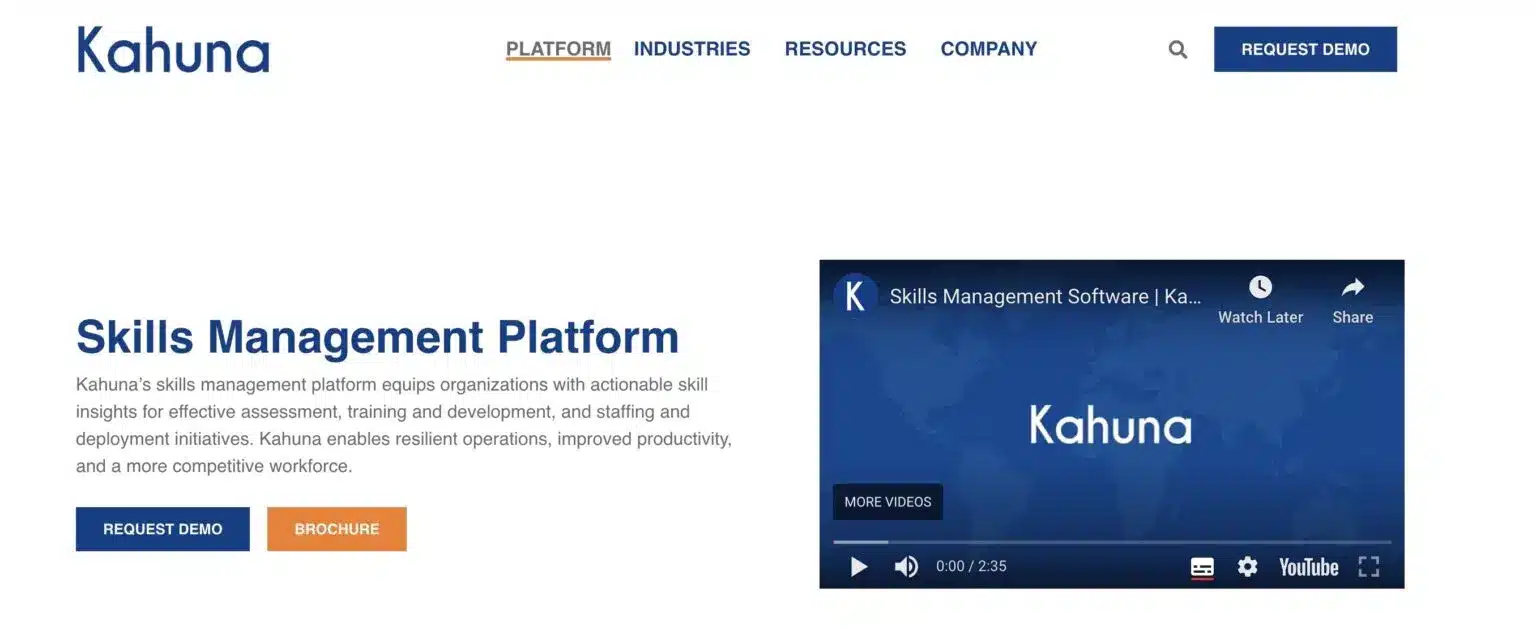Click the white Kahuna text in the video
Screen dimensions: 1536x639
pos(1110,425)
